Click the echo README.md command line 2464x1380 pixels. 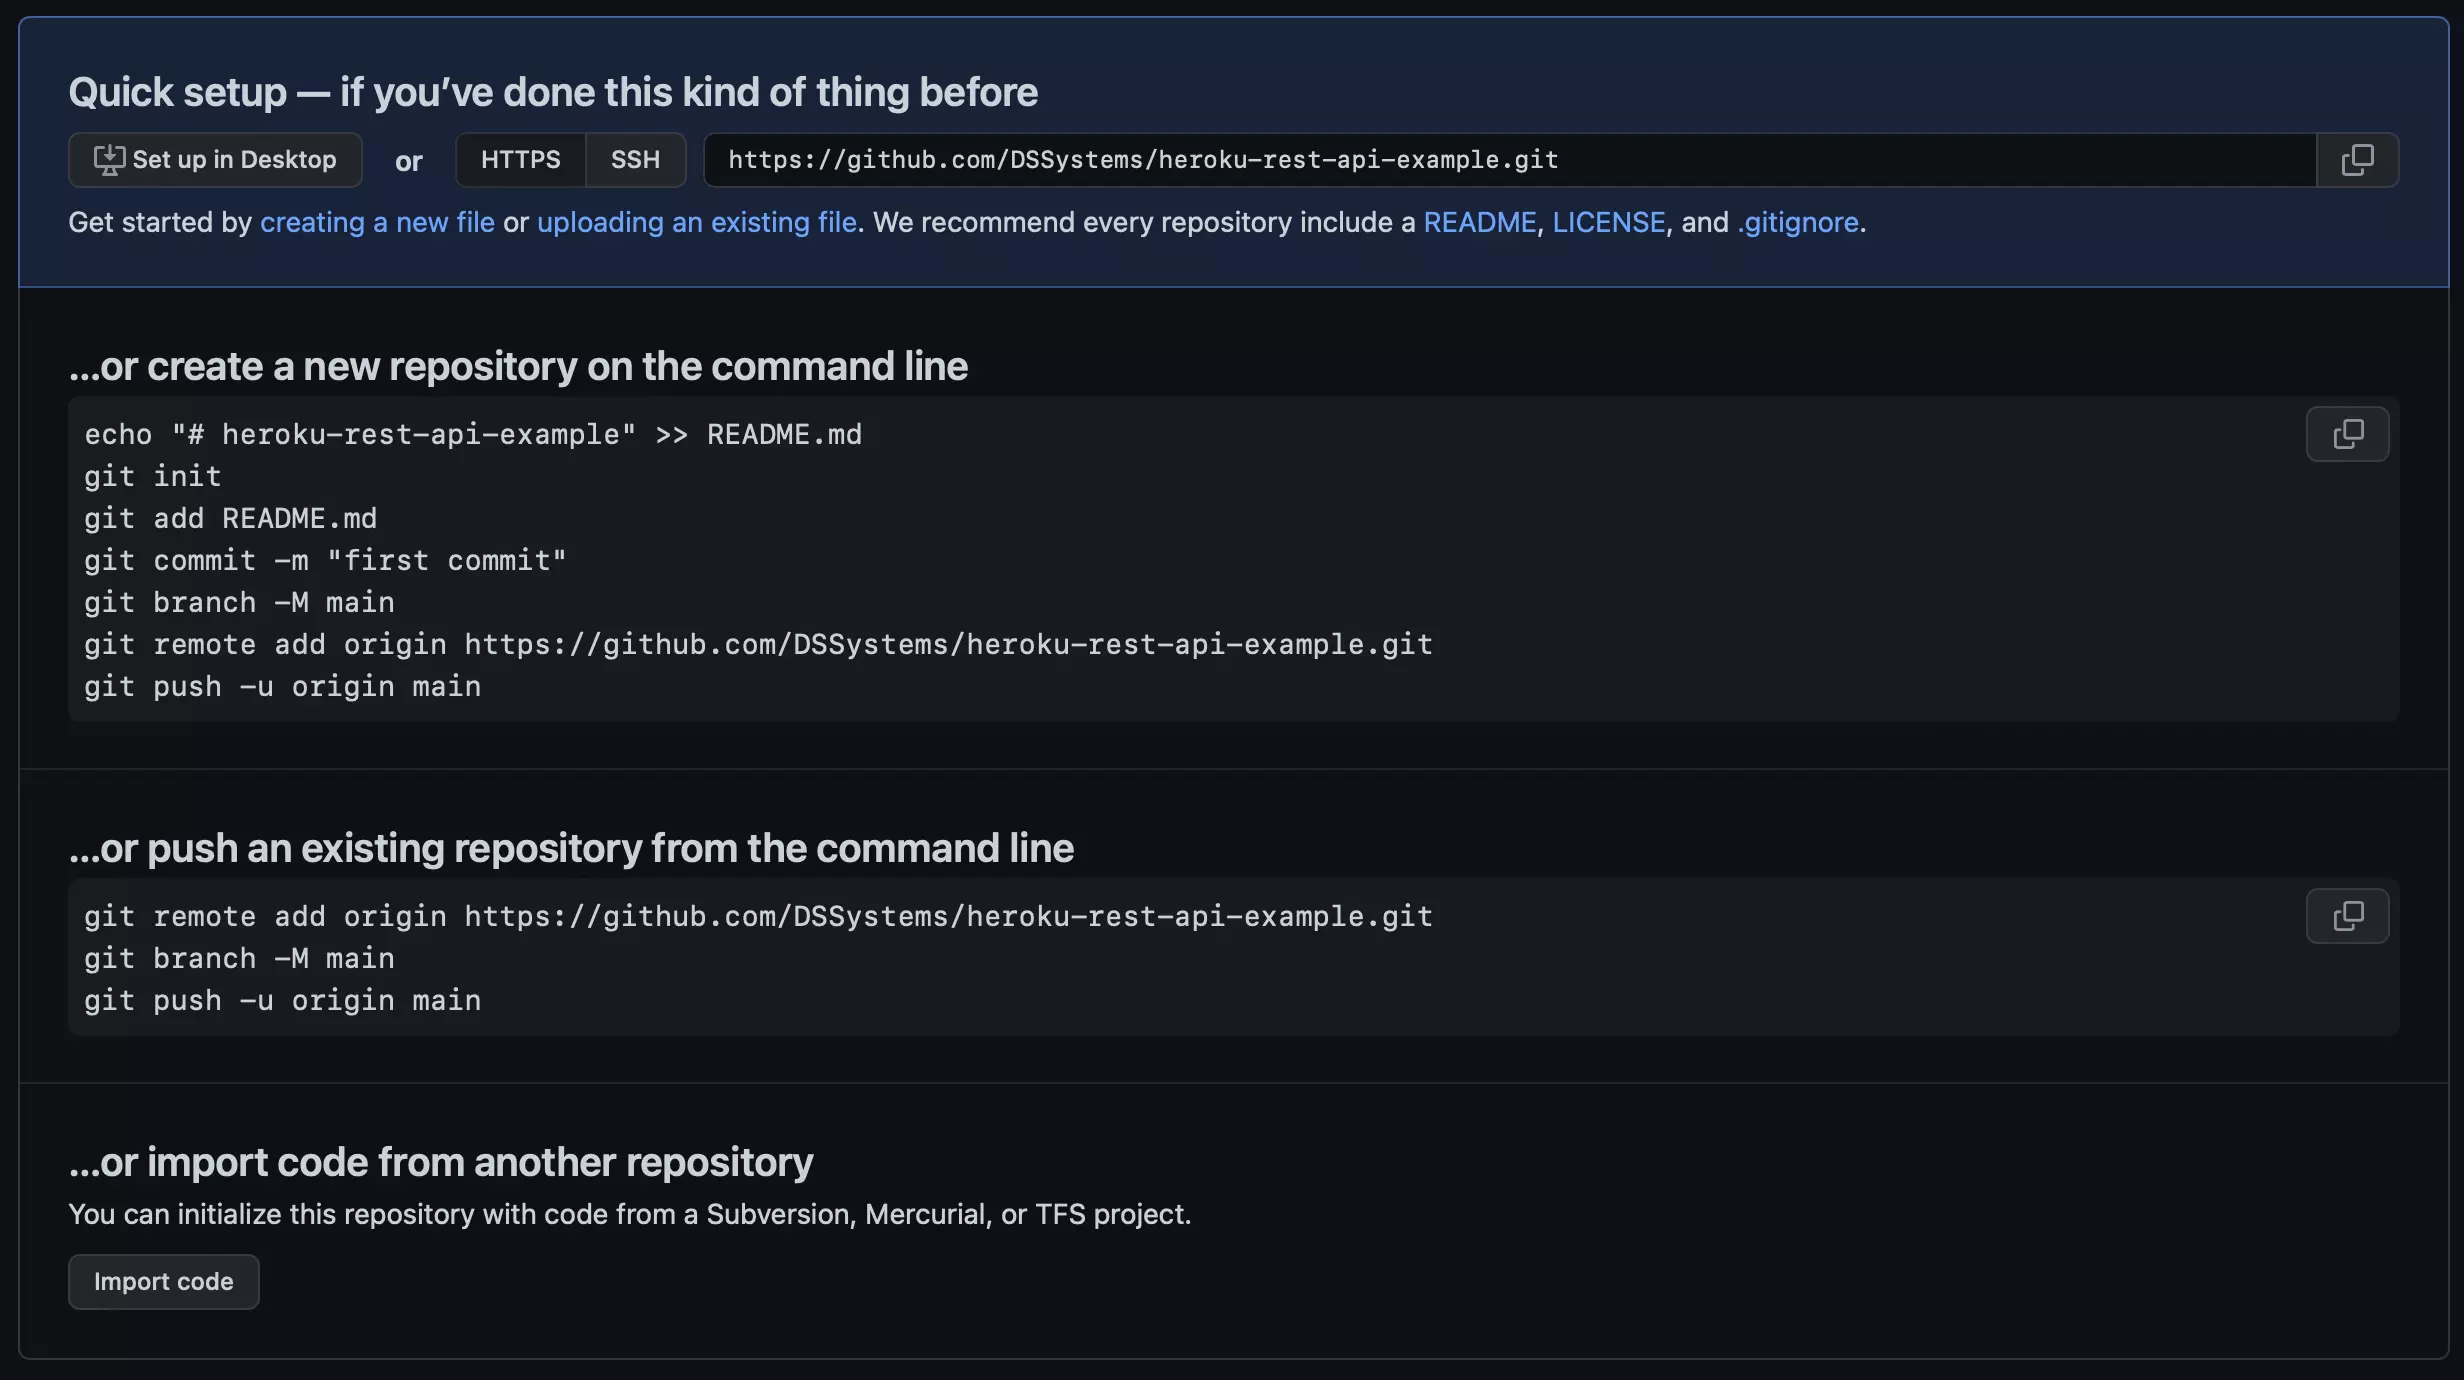coord(473,435)
